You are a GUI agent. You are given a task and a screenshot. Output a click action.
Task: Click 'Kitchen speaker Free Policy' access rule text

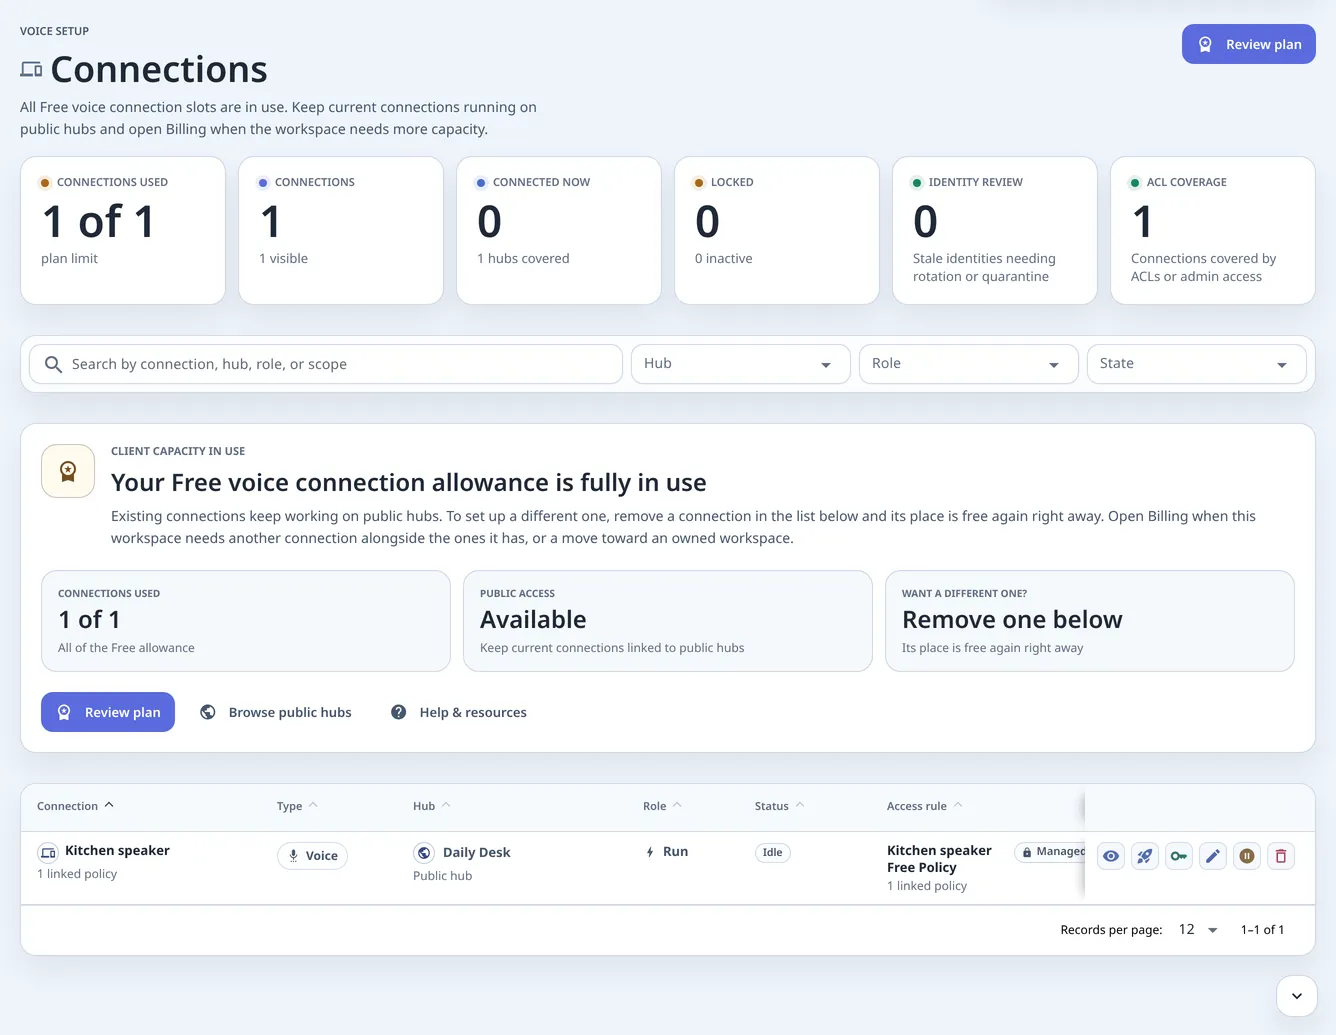[x=939, y=859]
